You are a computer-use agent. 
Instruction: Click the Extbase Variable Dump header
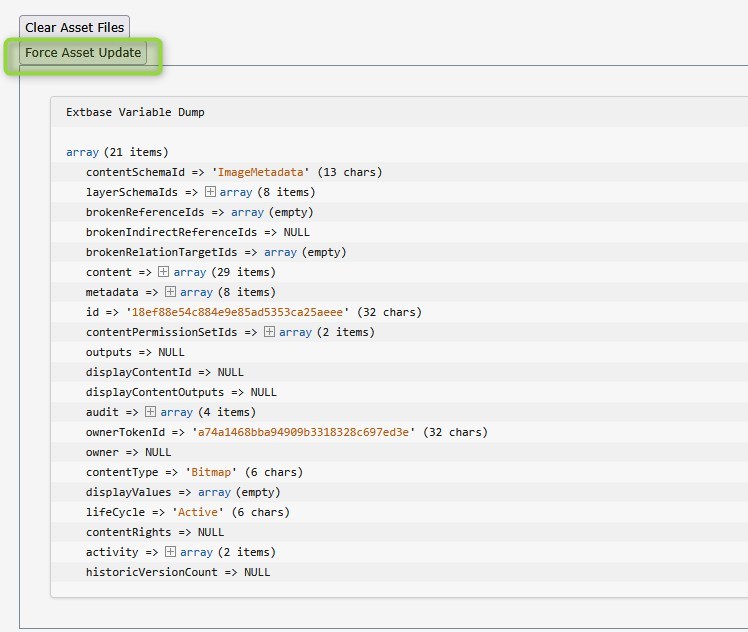[135, 112]
